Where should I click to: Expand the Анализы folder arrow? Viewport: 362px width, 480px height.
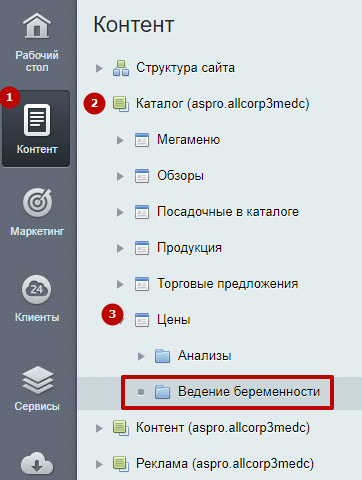click(x=141, y=356)
